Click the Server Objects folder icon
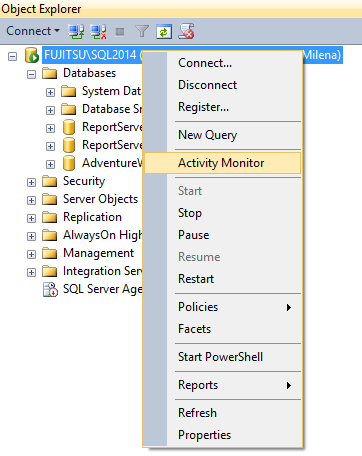This screenshot has width=362, height=456. 50,199
